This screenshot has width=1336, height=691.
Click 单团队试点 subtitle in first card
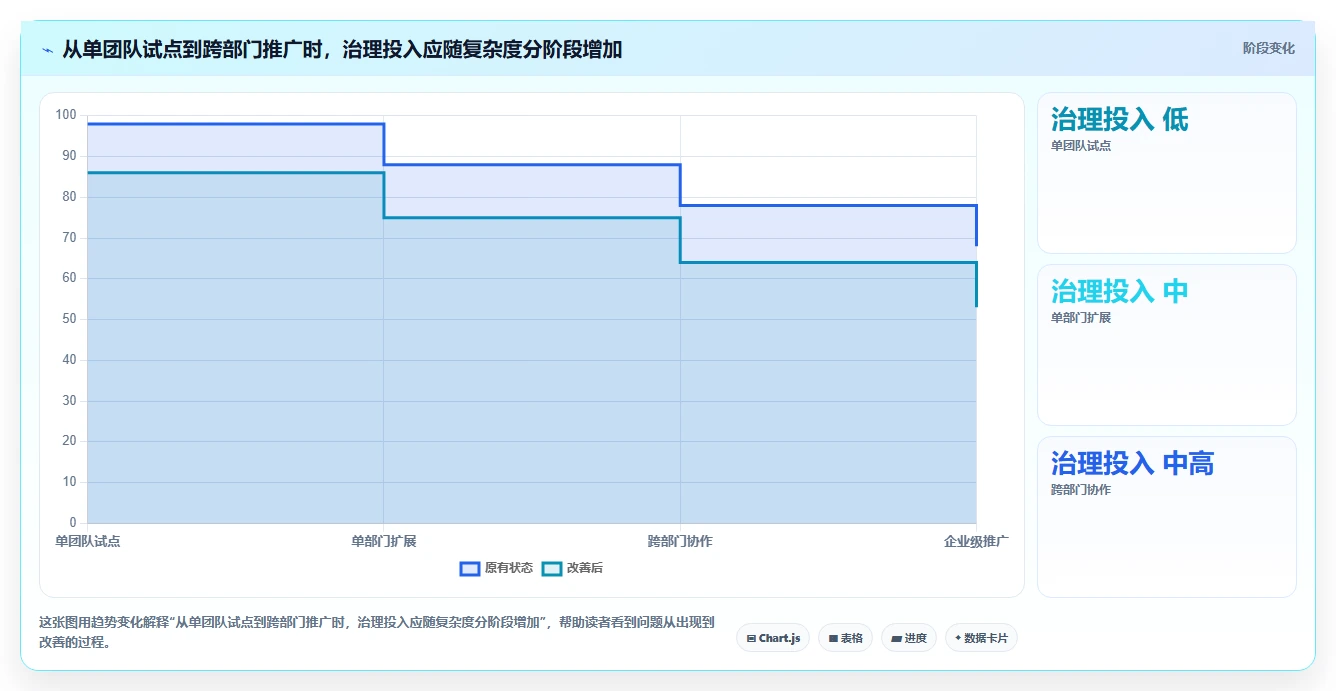[1081, 145]
